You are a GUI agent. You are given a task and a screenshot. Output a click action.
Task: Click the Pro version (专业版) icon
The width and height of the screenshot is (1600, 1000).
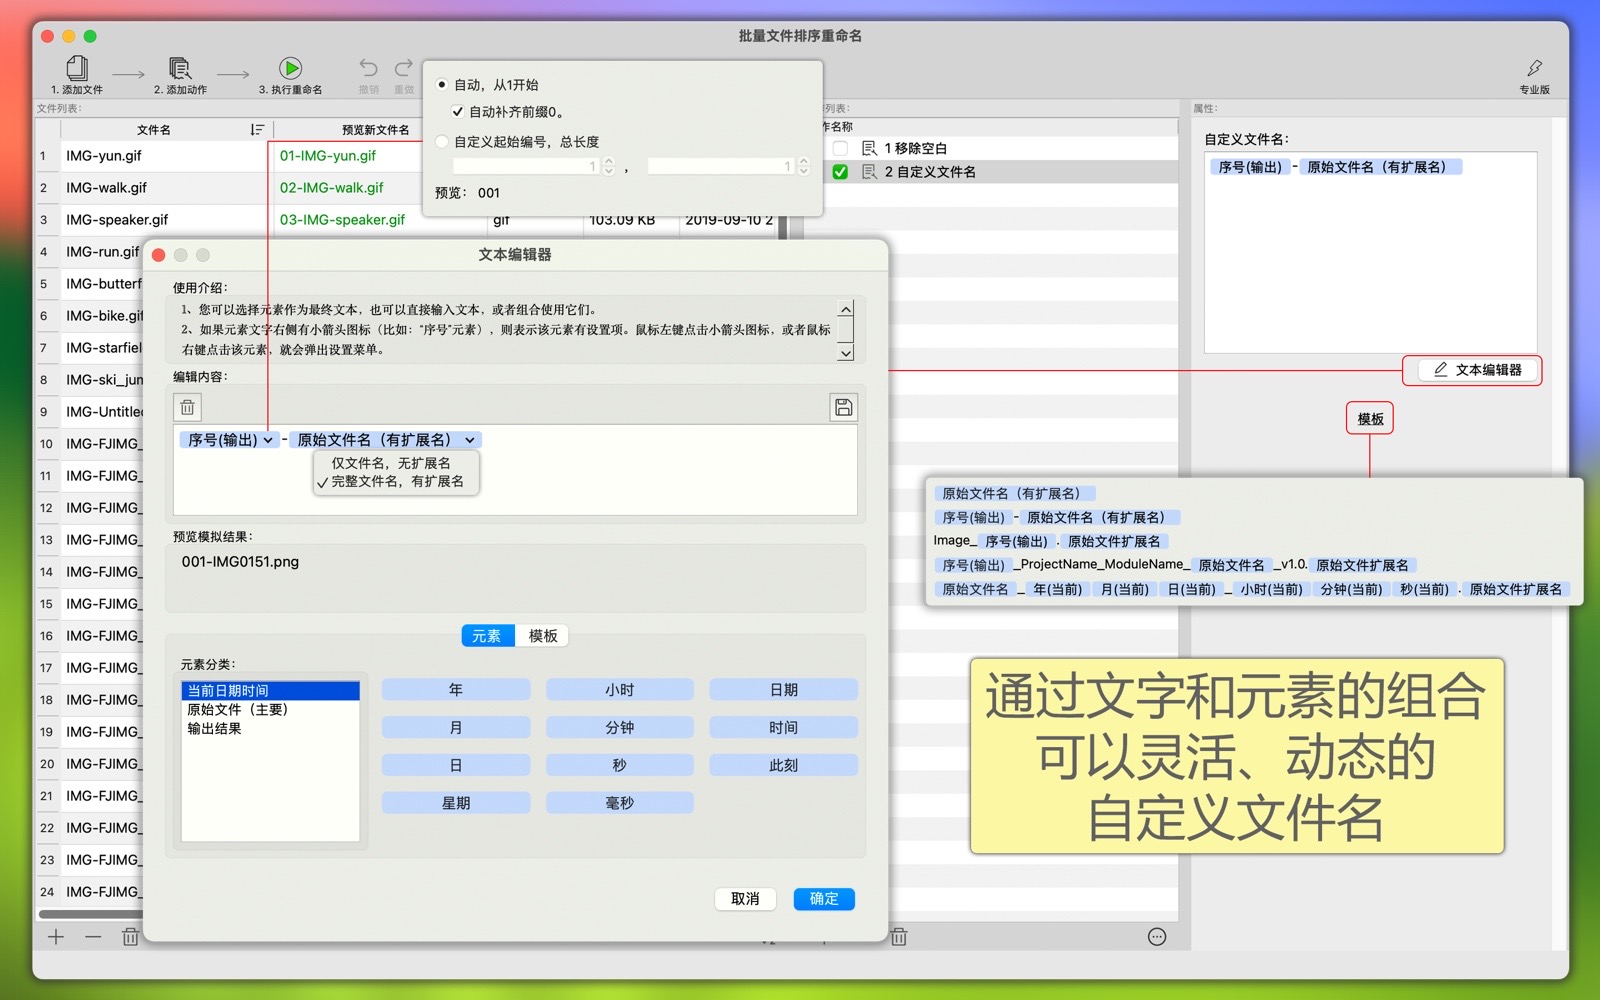tap(1534, 68)
